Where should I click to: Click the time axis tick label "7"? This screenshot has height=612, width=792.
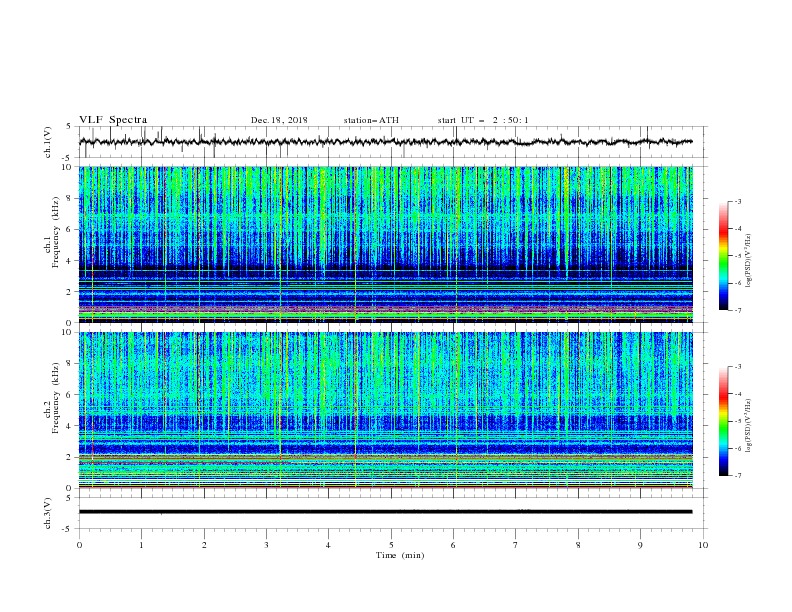click(516, 545)
